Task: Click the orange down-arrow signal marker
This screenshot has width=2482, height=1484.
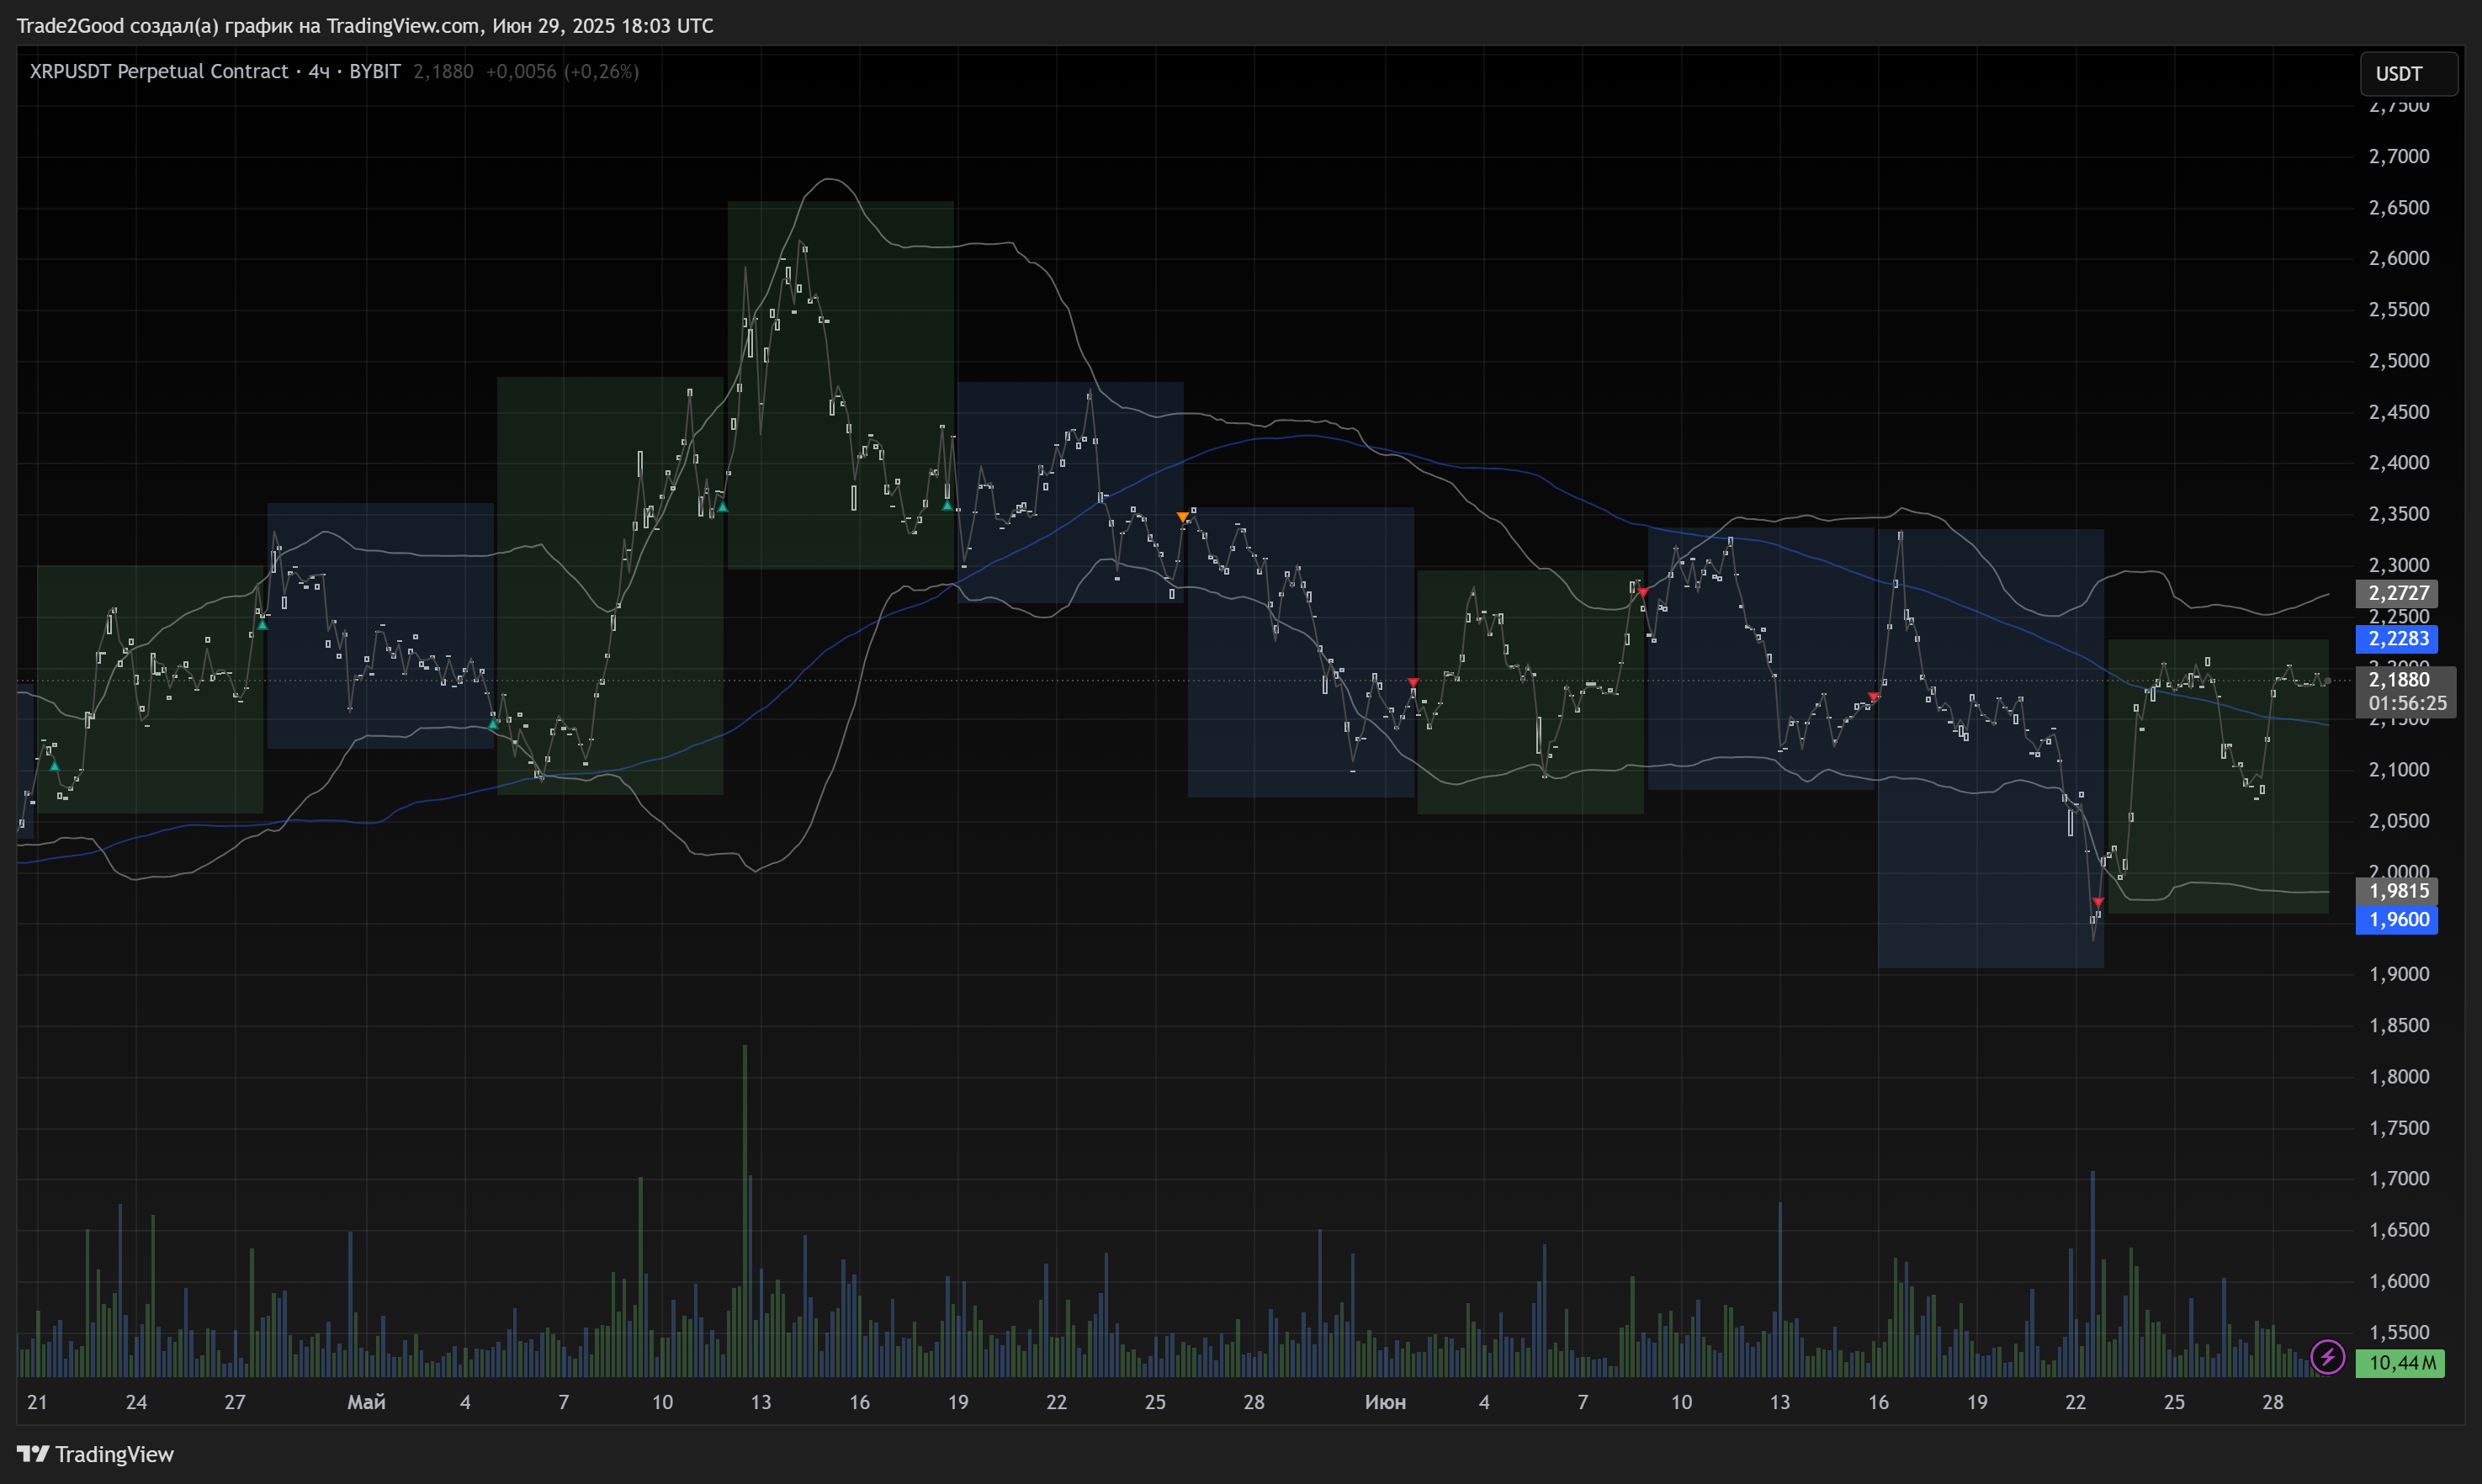Action: [x=1183, y=517]
